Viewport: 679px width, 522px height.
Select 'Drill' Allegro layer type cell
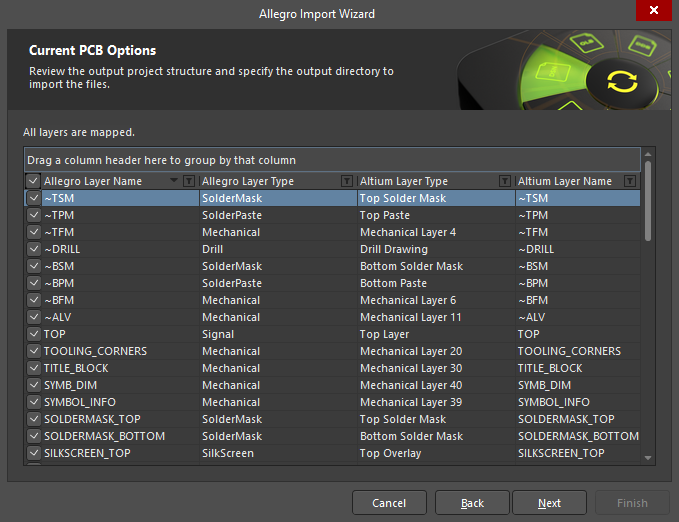(x=278, y=249)
